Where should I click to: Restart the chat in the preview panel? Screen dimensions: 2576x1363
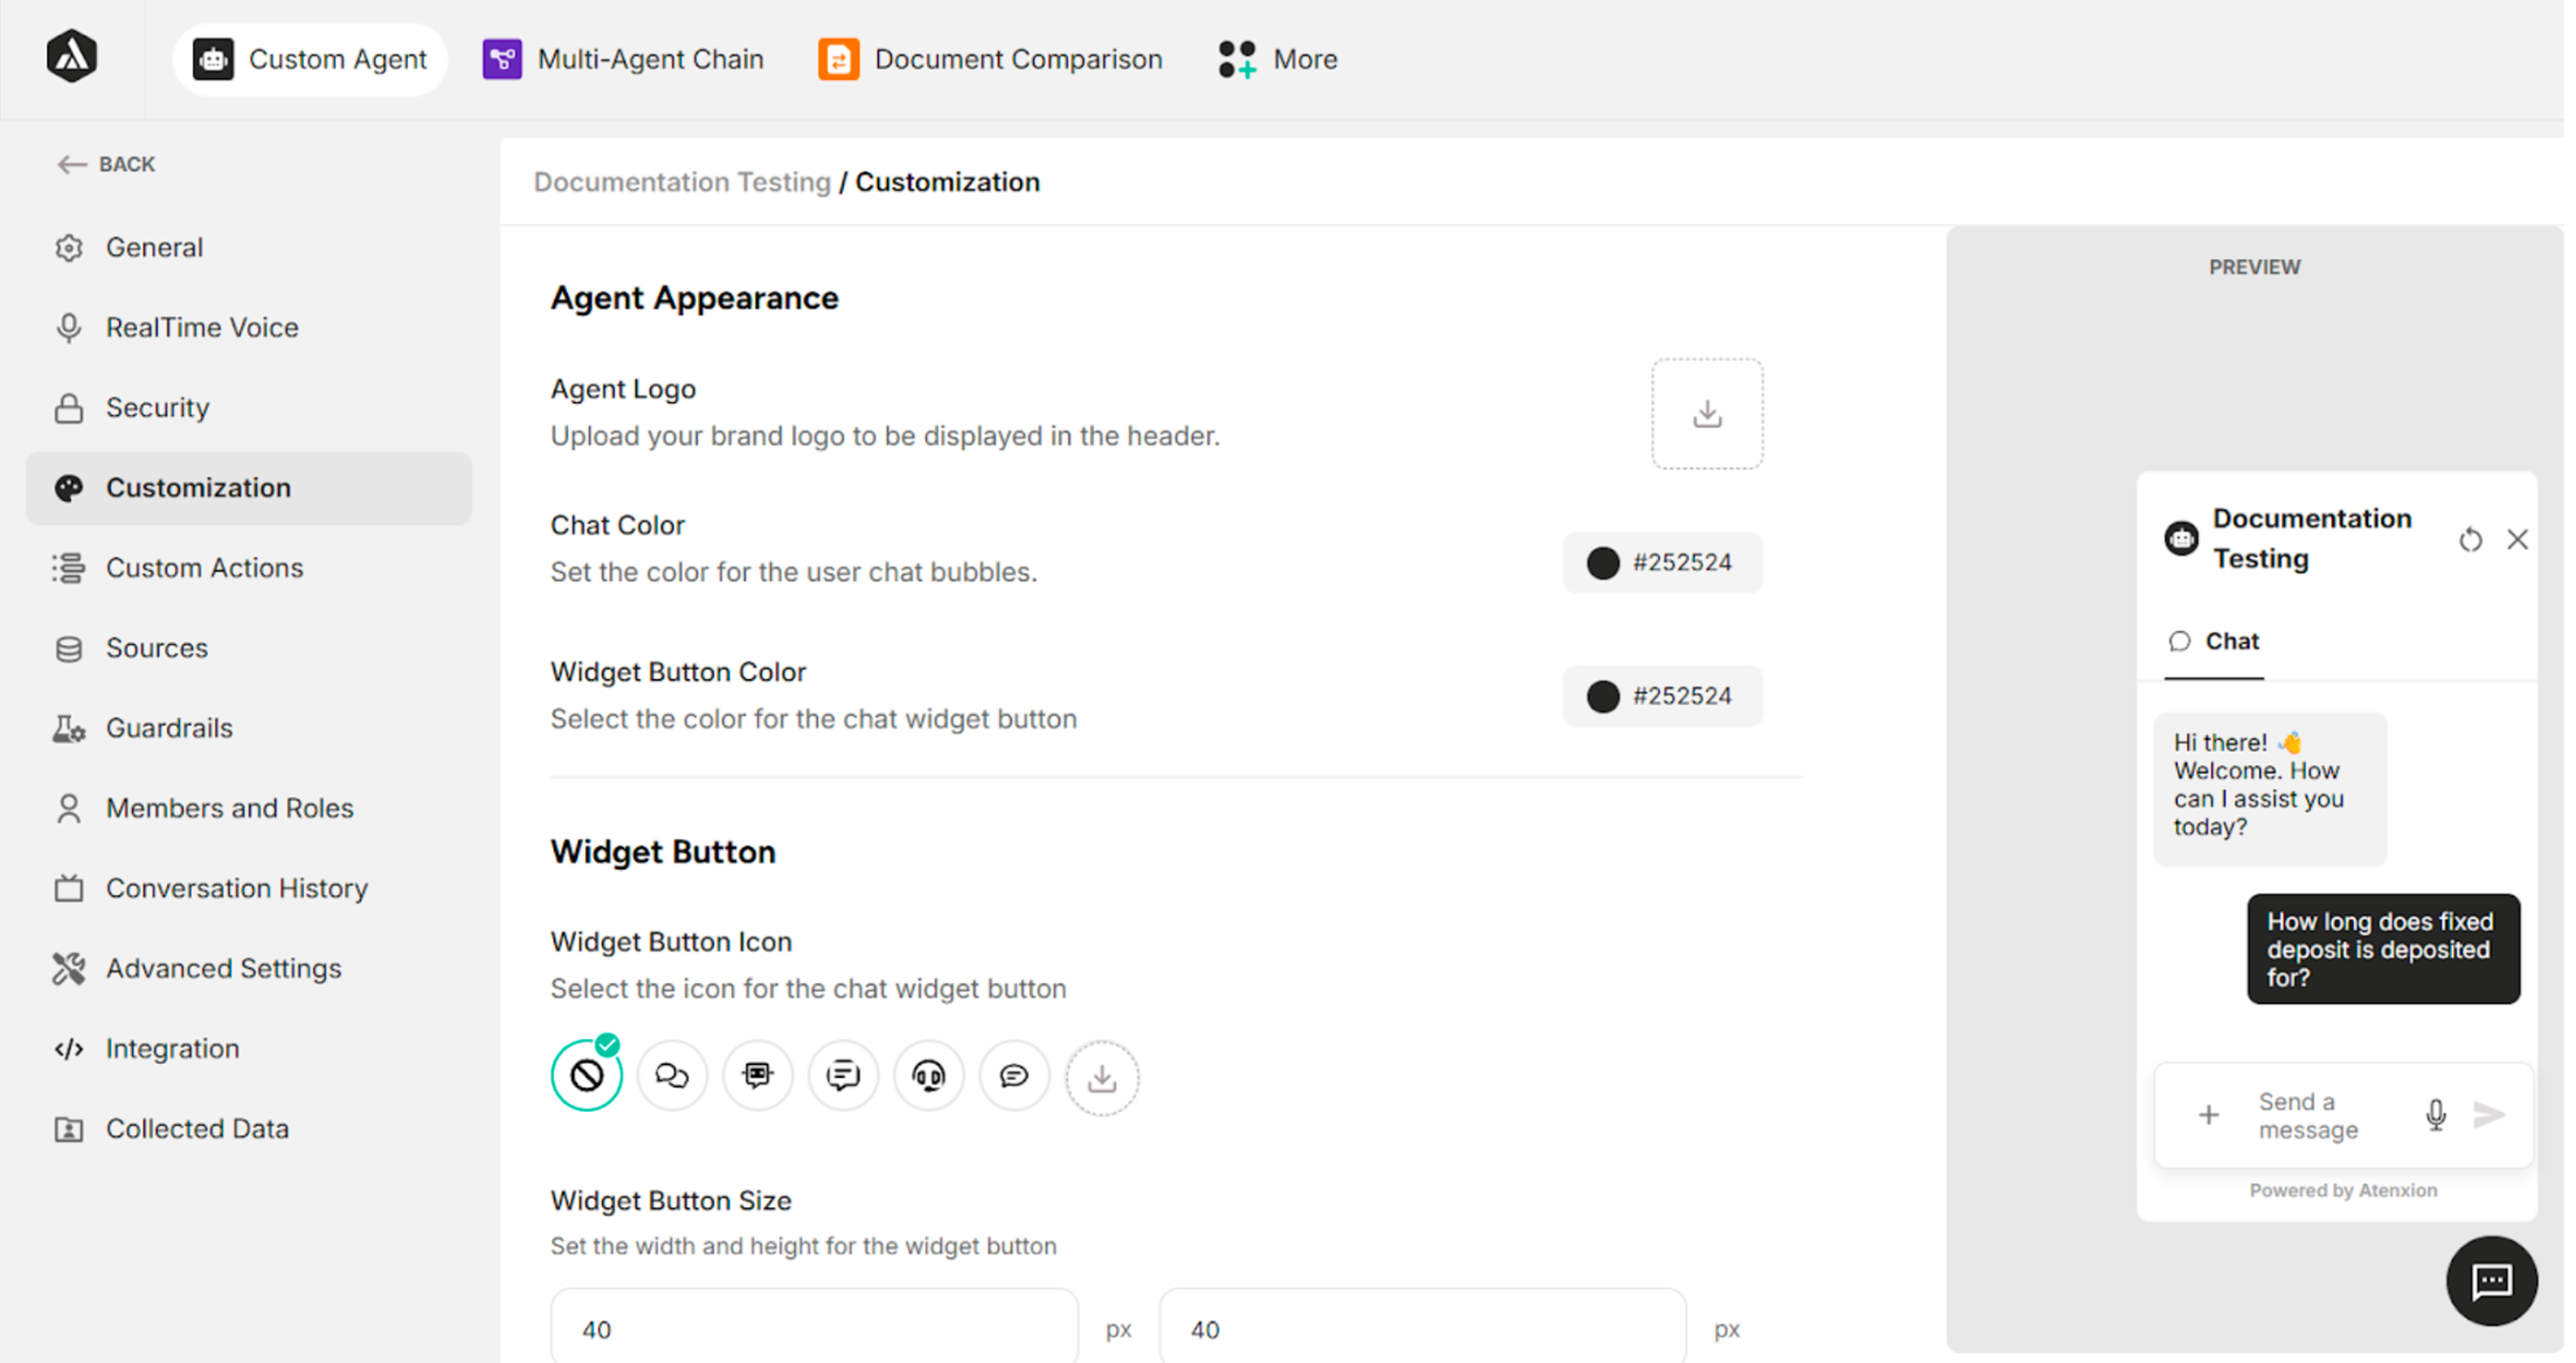2470,539
